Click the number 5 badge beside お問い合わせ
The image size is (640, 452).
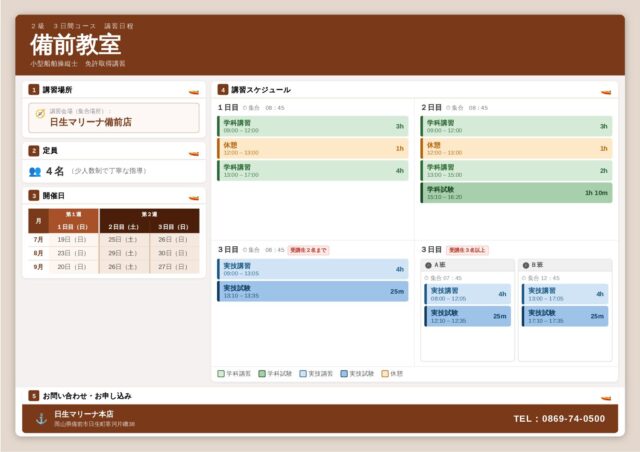pyautogui.click(x=33, y=396)
